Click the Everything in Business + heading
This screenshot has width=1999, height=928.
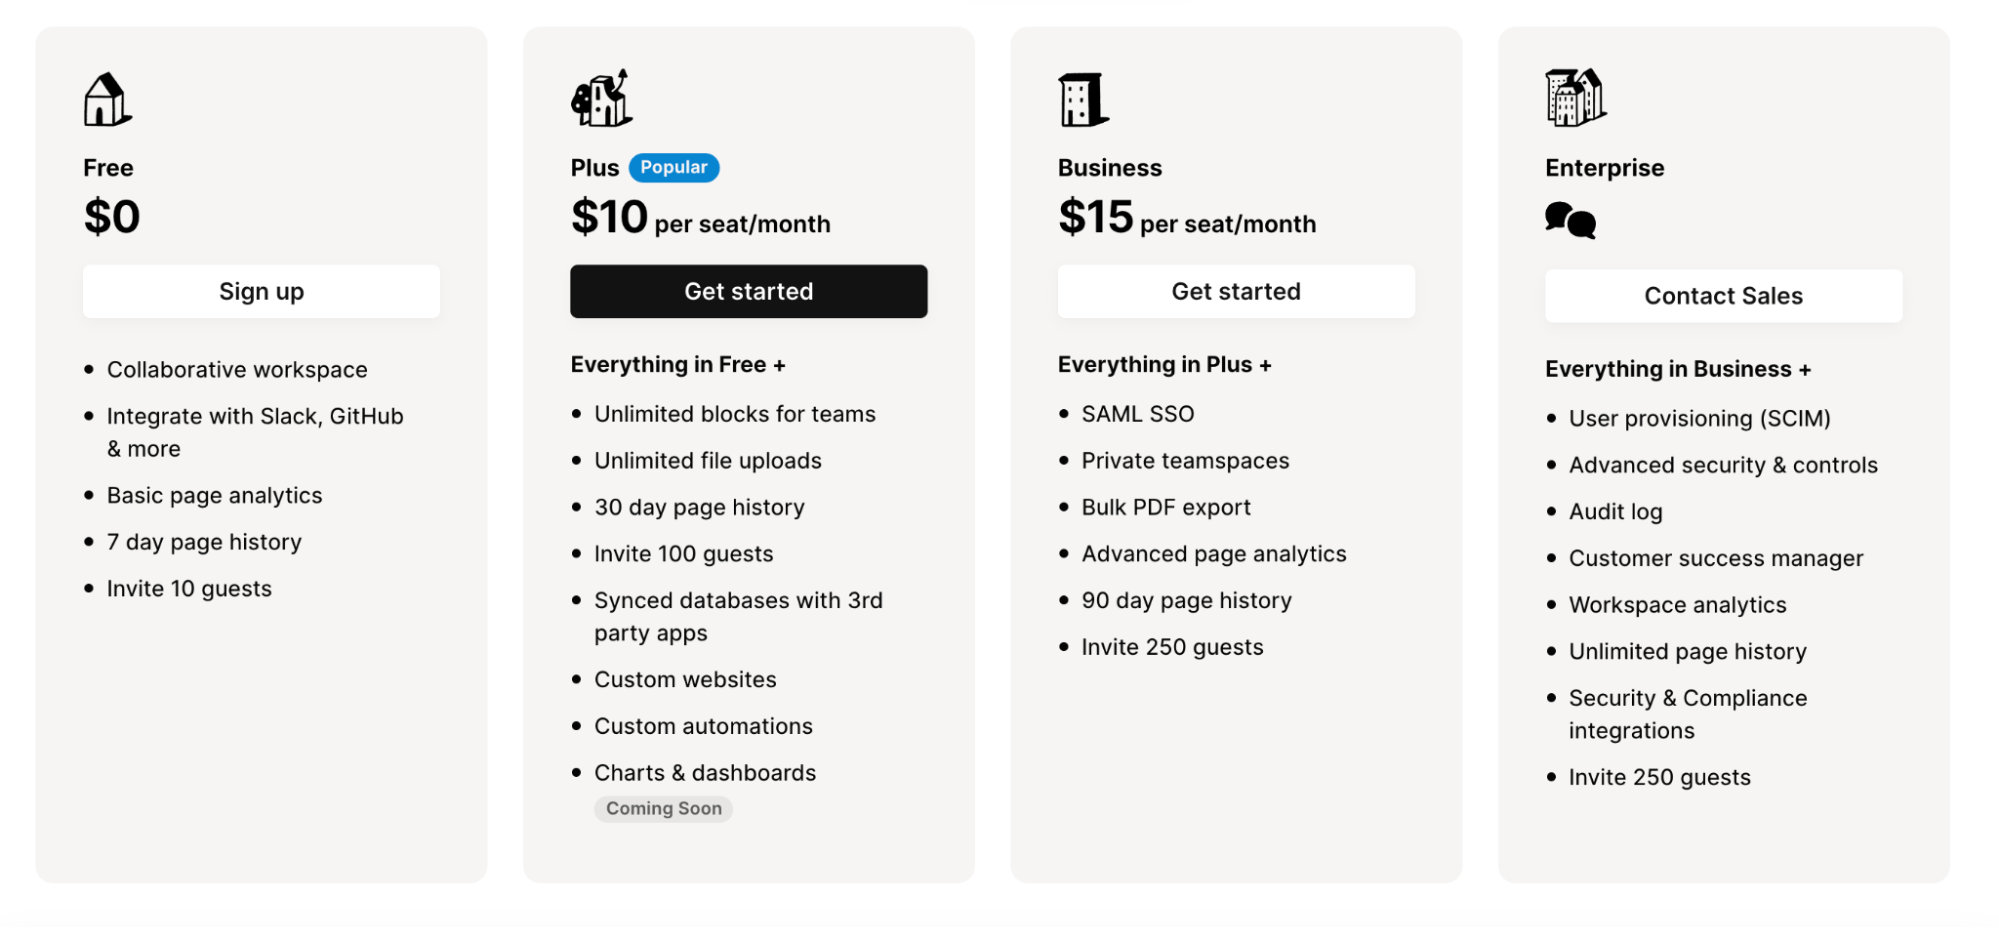1678,368
